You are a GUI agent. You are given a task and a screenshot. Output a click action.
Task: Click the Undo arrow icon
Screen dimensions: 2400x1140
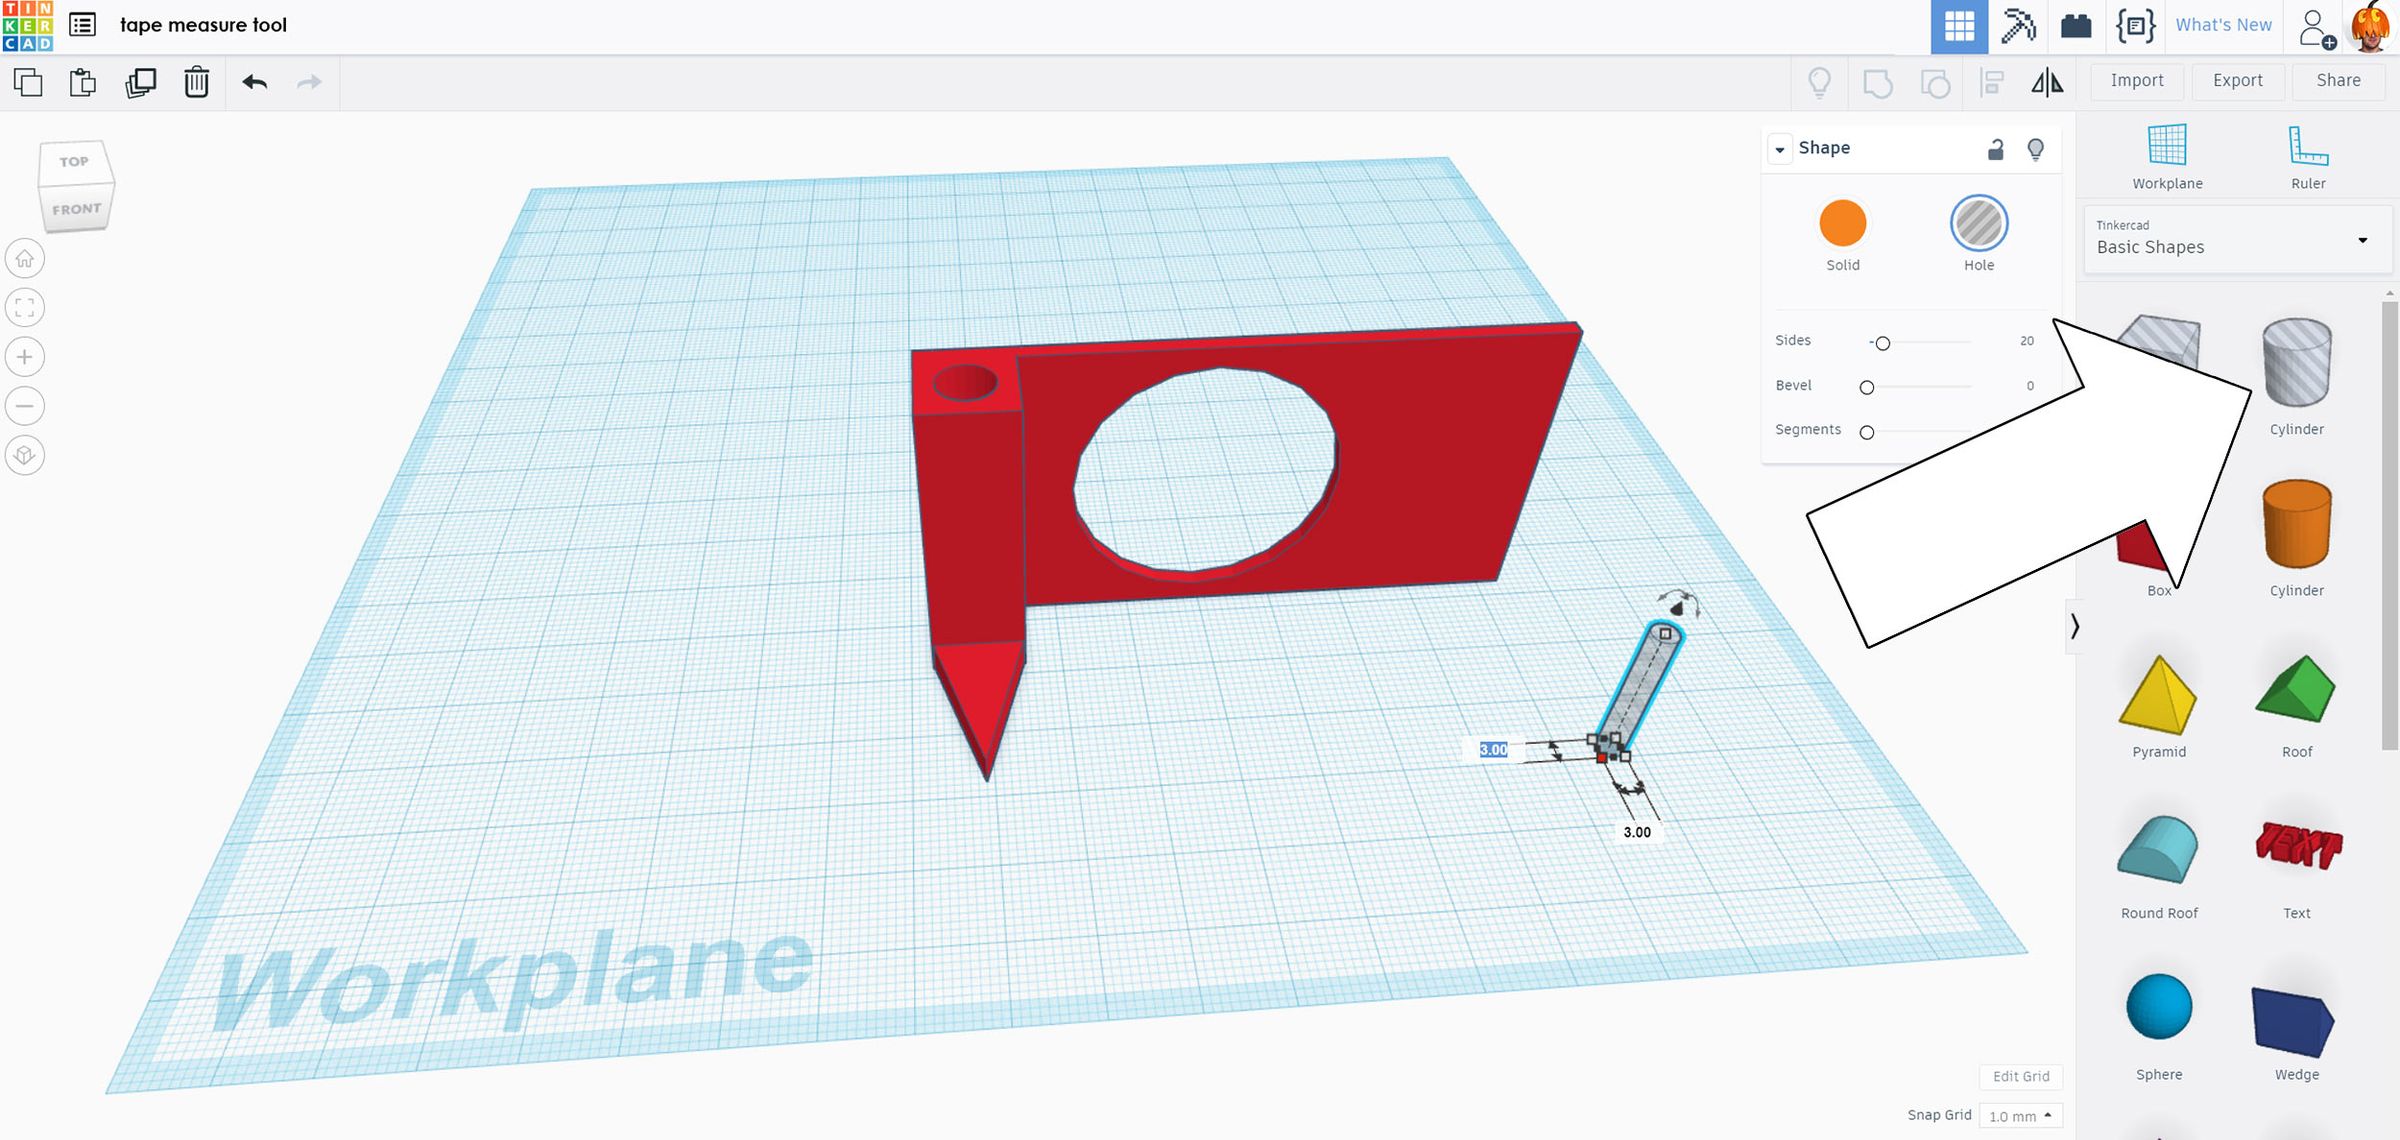tap(255, 83)
